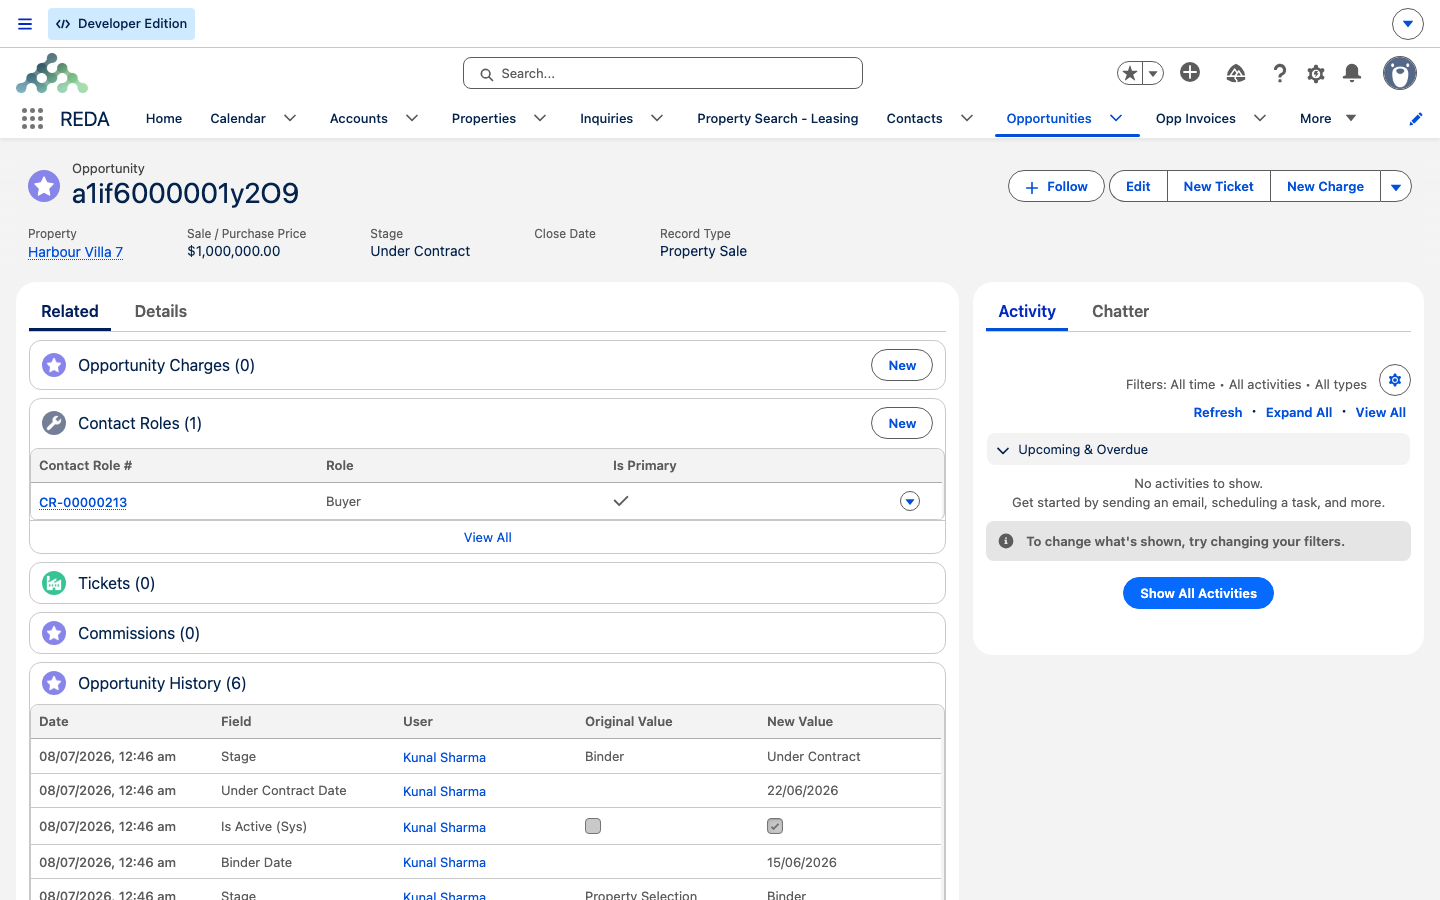Image resolution: width=1440 pixels, height=900 pixels.
Task: Open Calendar tab dropdown chevron
Action: tap(290, 118)
